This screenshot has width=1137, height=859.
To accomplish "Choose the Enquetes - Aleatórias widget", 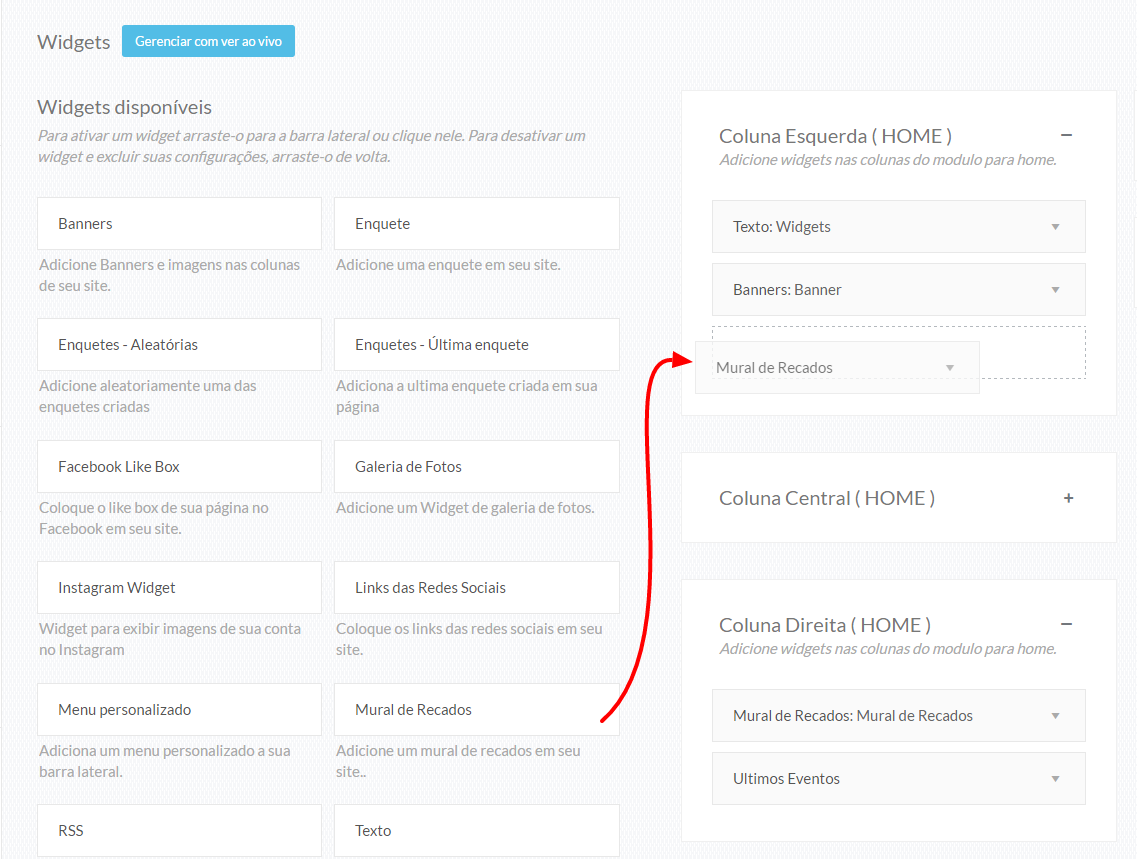I will coord(179,344).
